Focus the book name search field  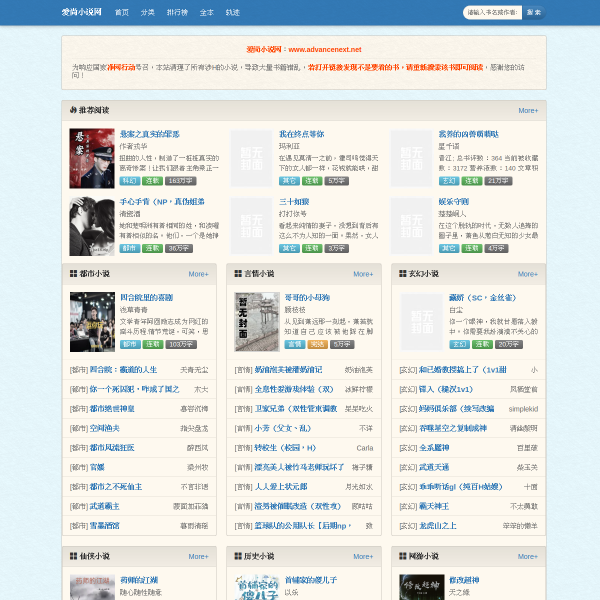pos(492,13)
